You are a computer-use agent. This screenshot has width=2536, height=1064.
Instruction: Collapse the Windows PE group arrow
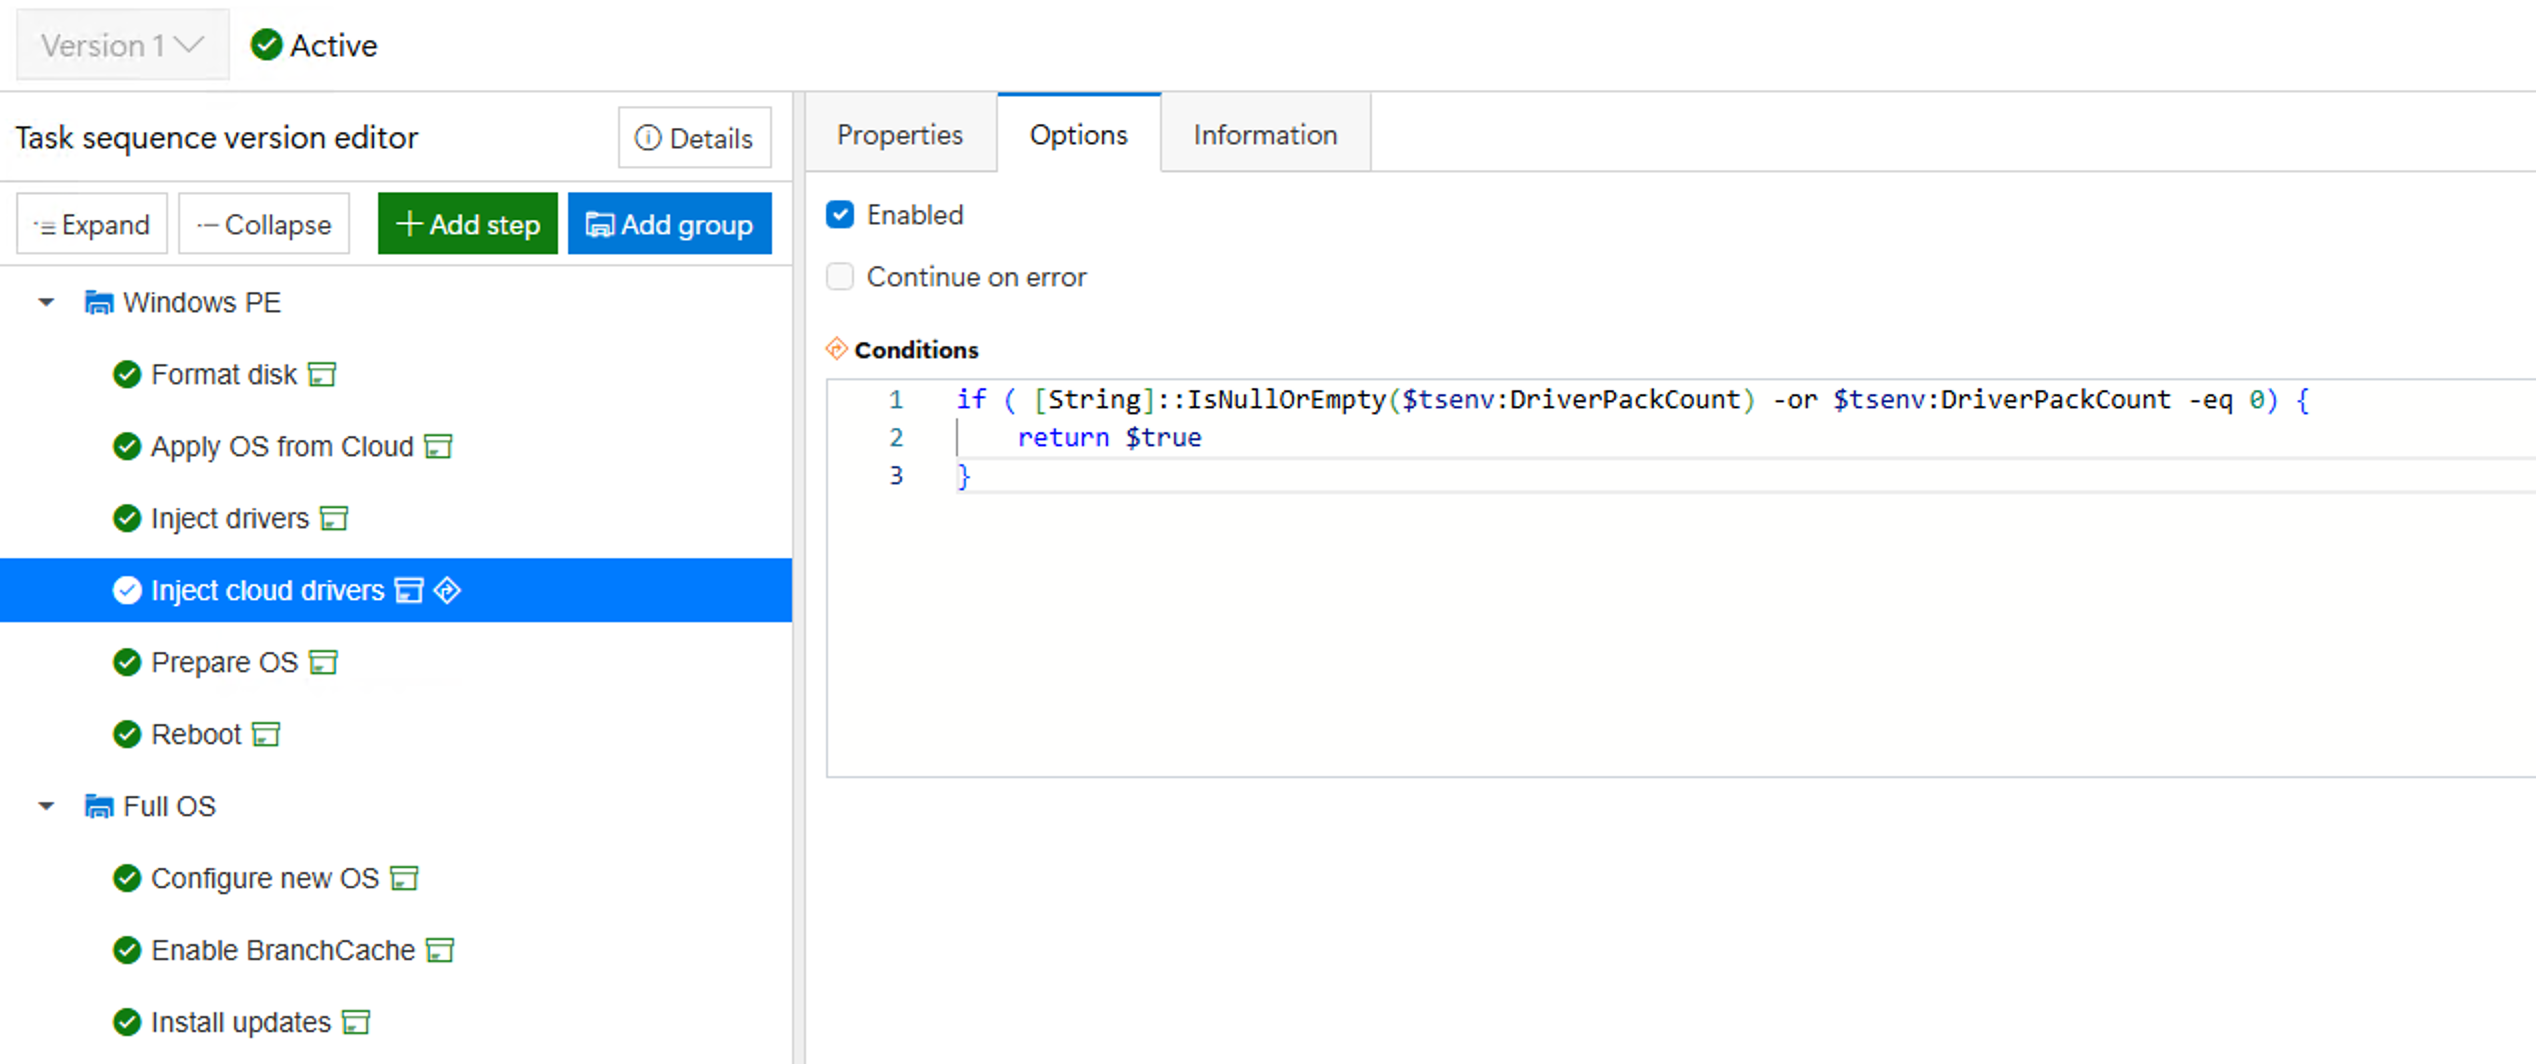46,302
